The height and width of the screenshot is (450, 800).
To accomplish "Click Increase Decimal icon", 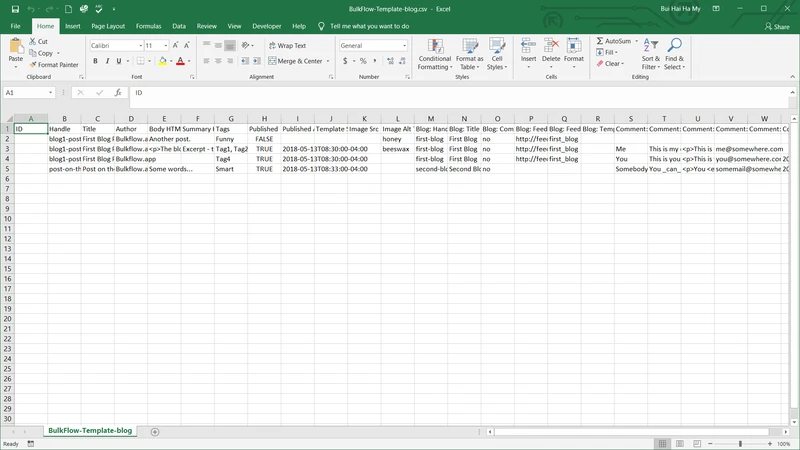I will tap(390, 61).
